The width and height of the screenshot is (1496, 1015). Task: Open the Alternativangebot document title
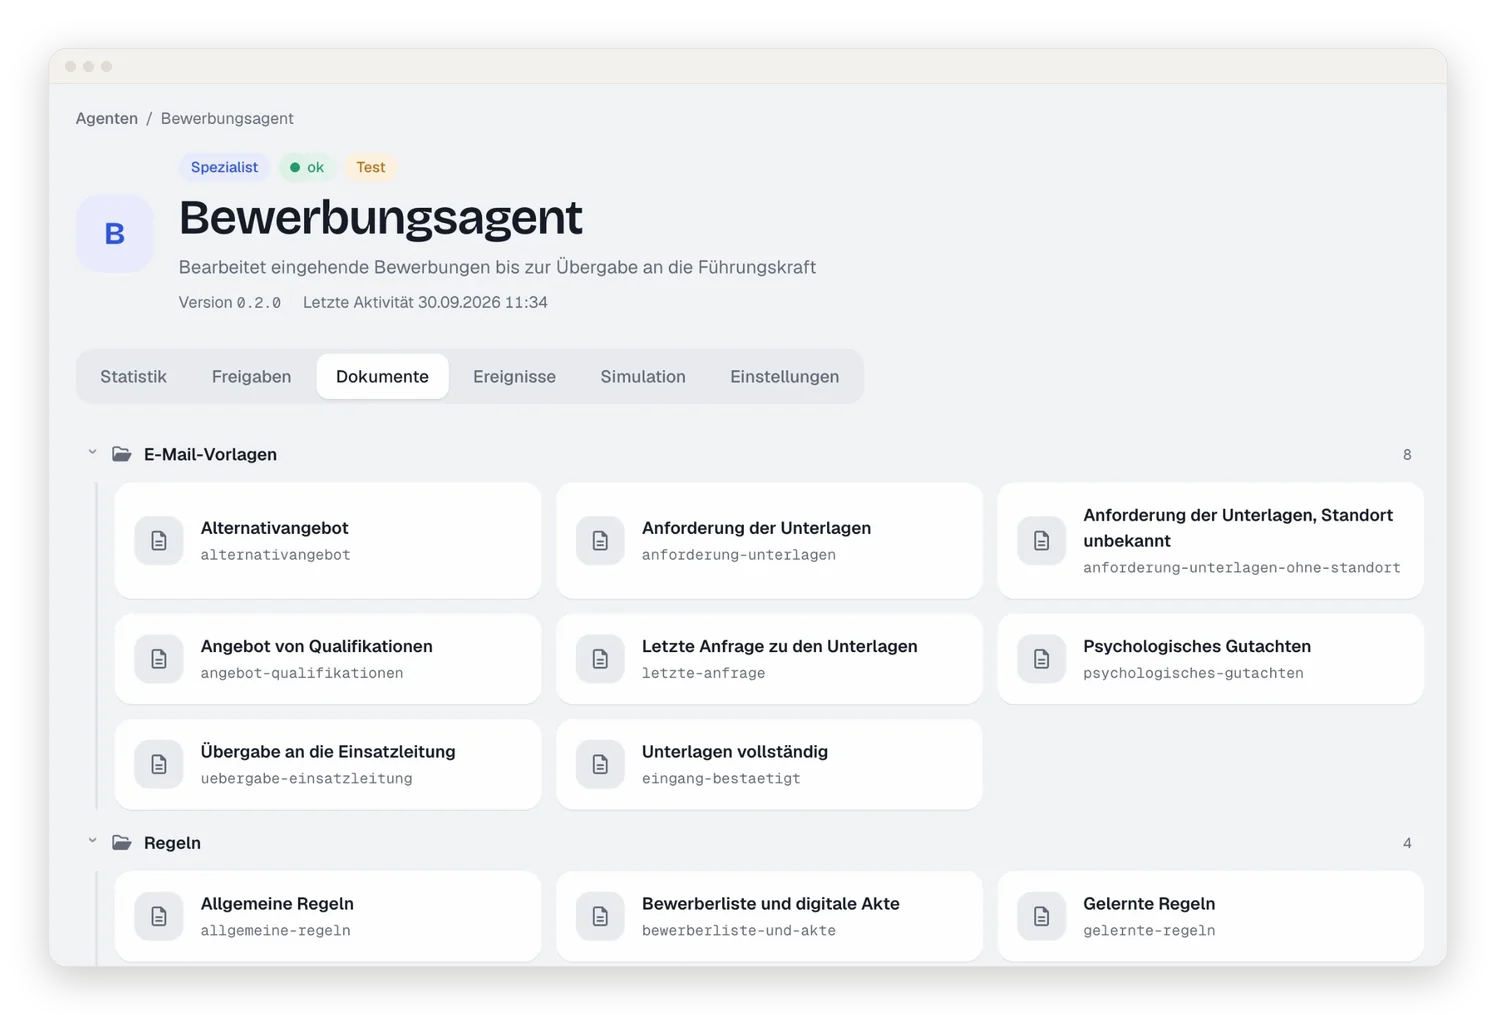(274, 528)
